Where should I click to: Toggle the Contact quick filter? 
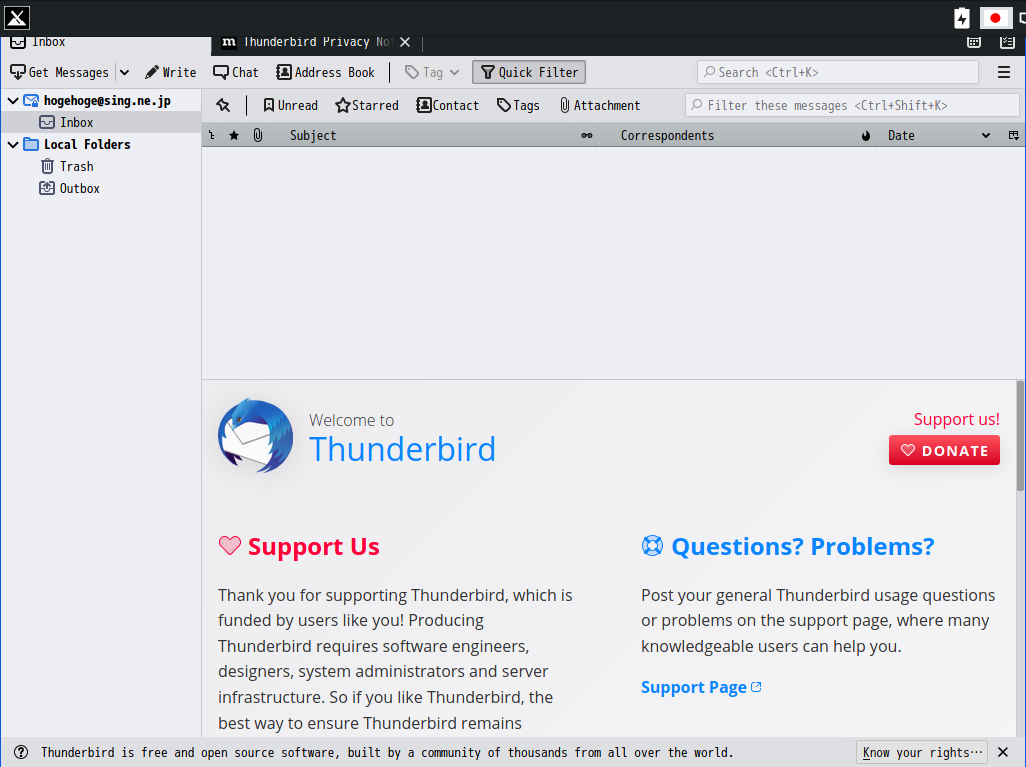tap(448, 105)
